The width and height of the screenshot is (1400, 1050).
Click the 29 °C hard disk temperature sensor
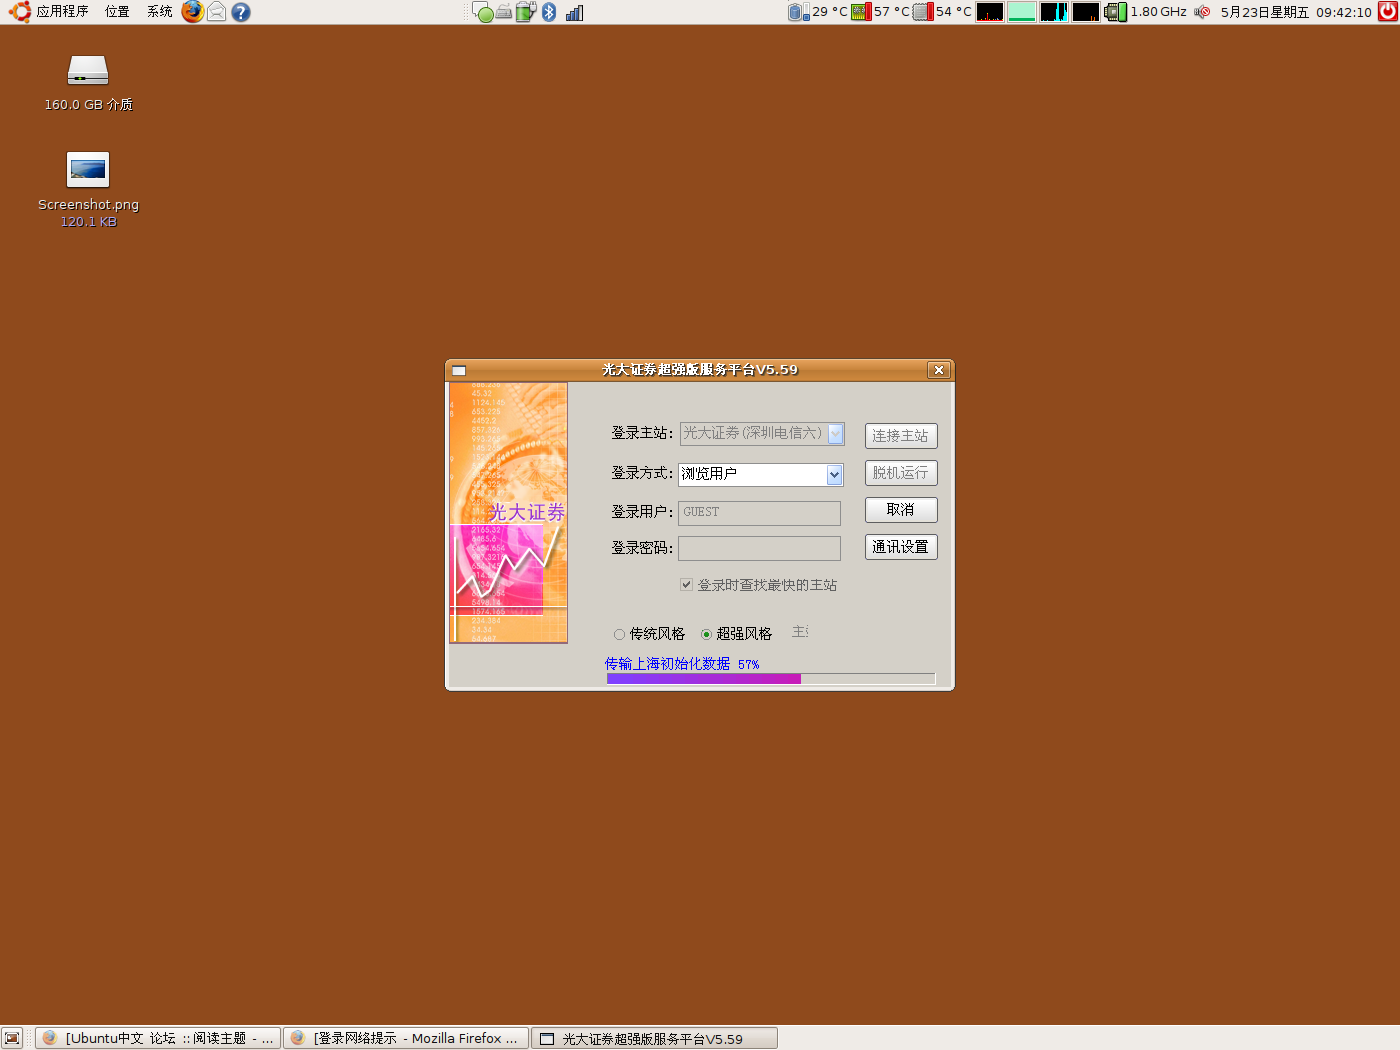pos(818,12)
